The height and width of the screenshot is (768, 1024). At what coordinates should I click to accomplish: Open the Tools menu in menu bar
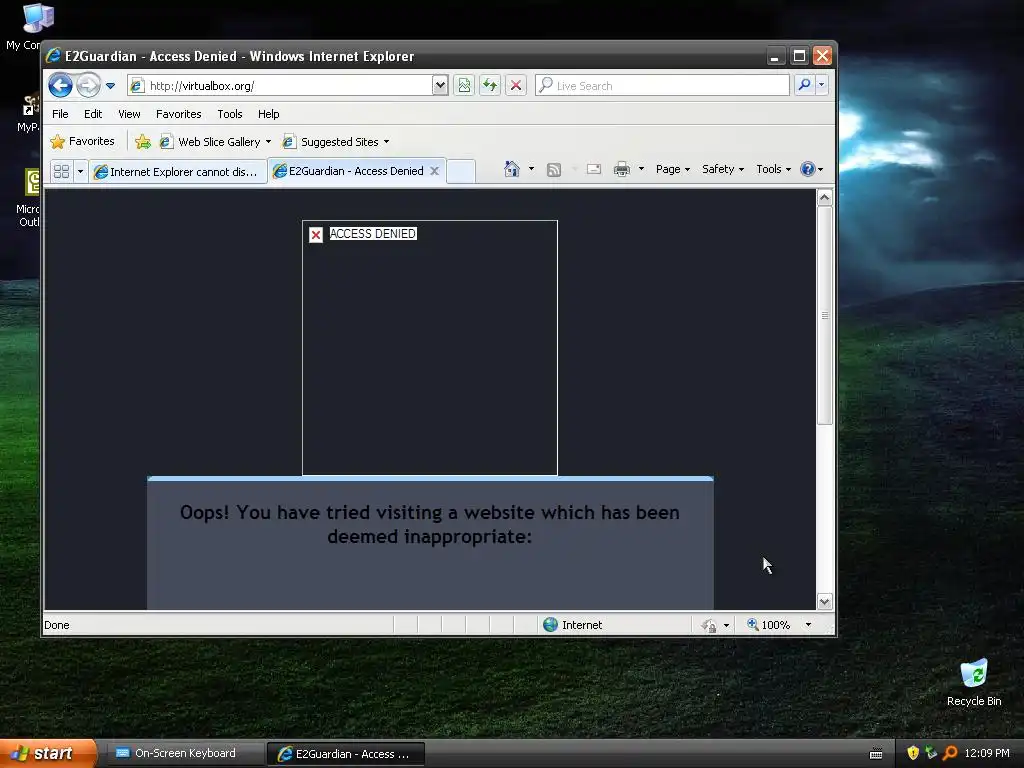point(230,114)
